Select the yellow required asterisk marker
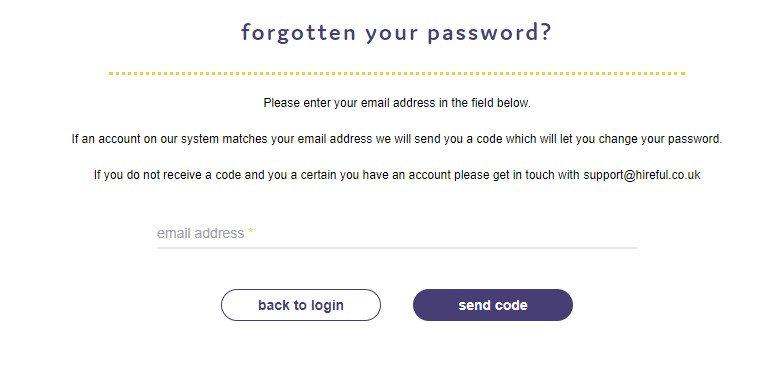 click(x=251, y=232)
